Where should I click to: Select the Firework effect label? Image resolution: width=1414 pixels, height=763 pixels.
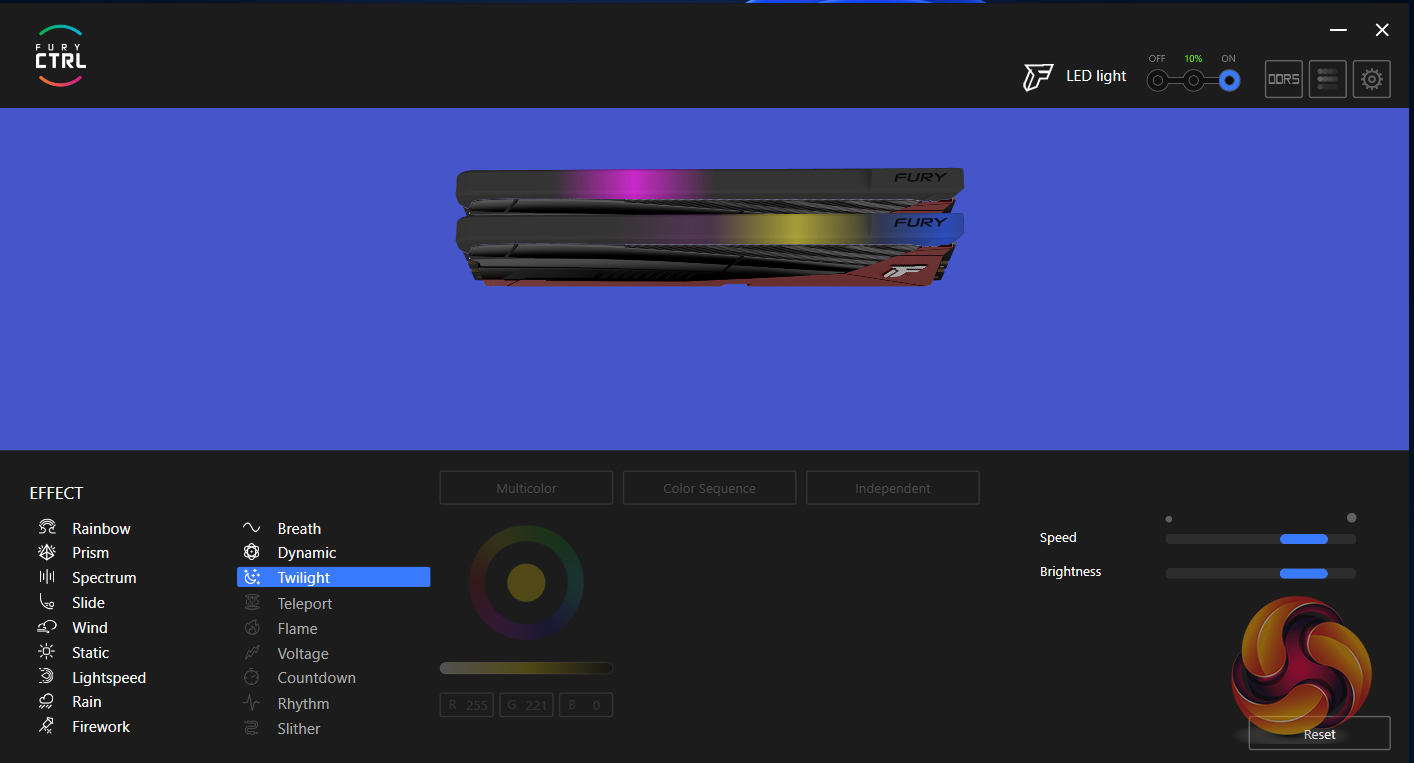[101, 727]
